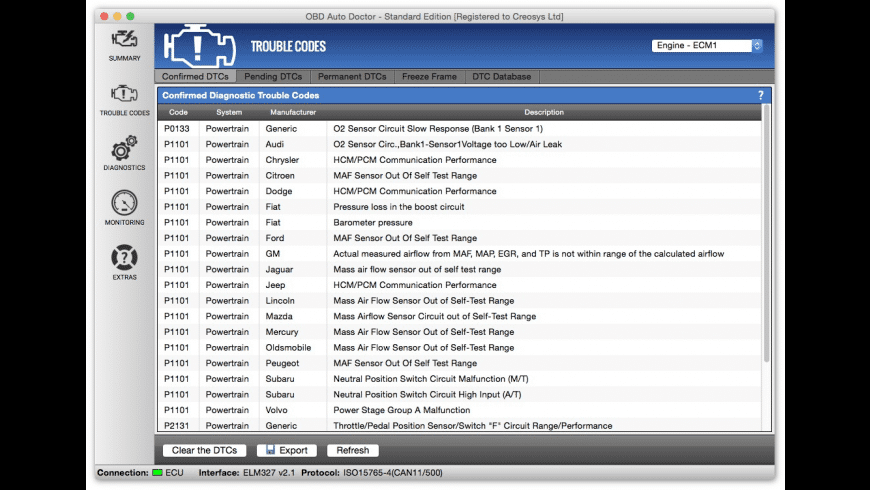
Task: Select the P0133 code row
Action: tap(459, 128)
